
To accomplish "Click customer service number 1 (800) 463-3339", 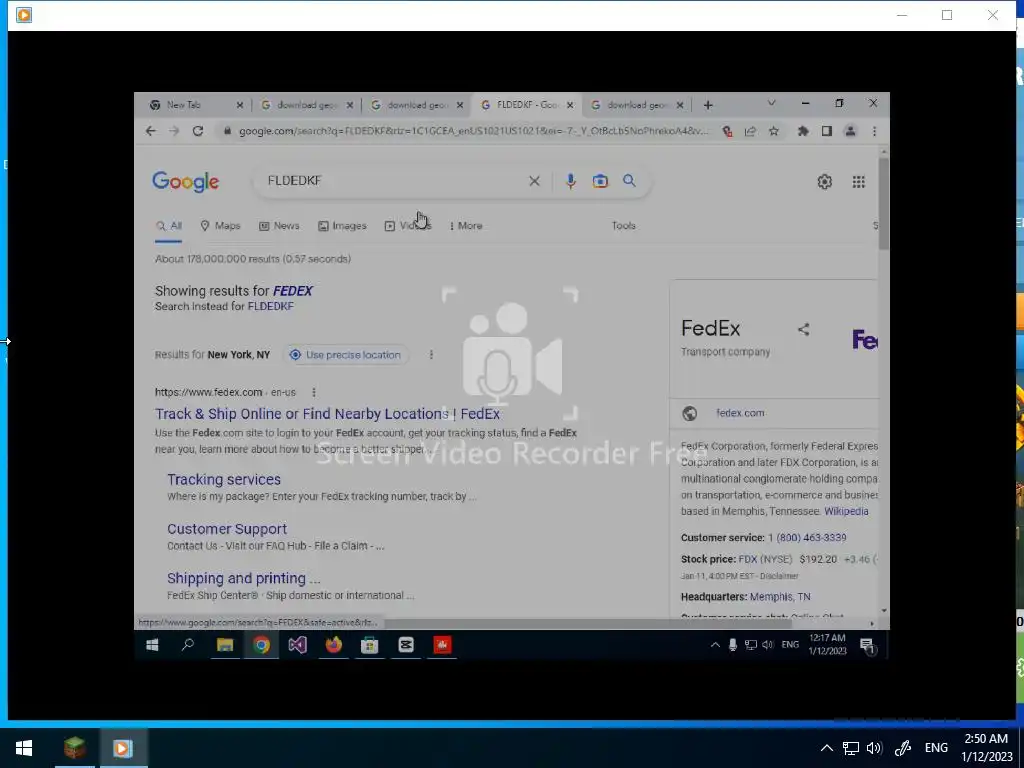I will (807, 538).
